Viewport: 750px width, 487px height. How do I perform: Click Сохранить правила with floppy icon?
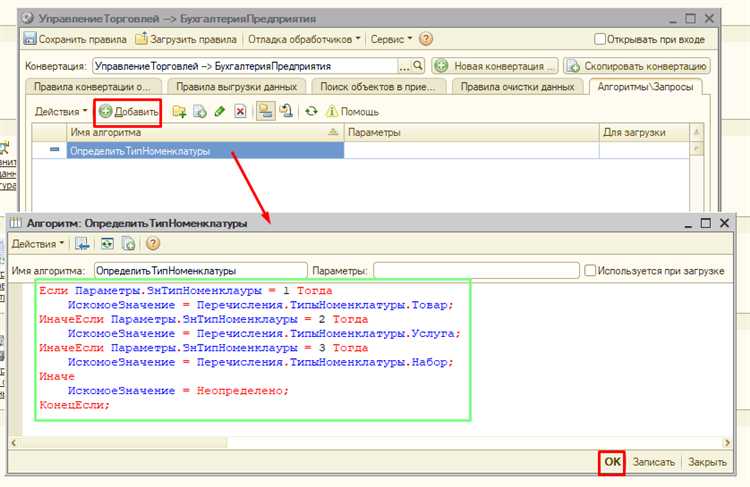pyautogui.click(x=76, y=39)
